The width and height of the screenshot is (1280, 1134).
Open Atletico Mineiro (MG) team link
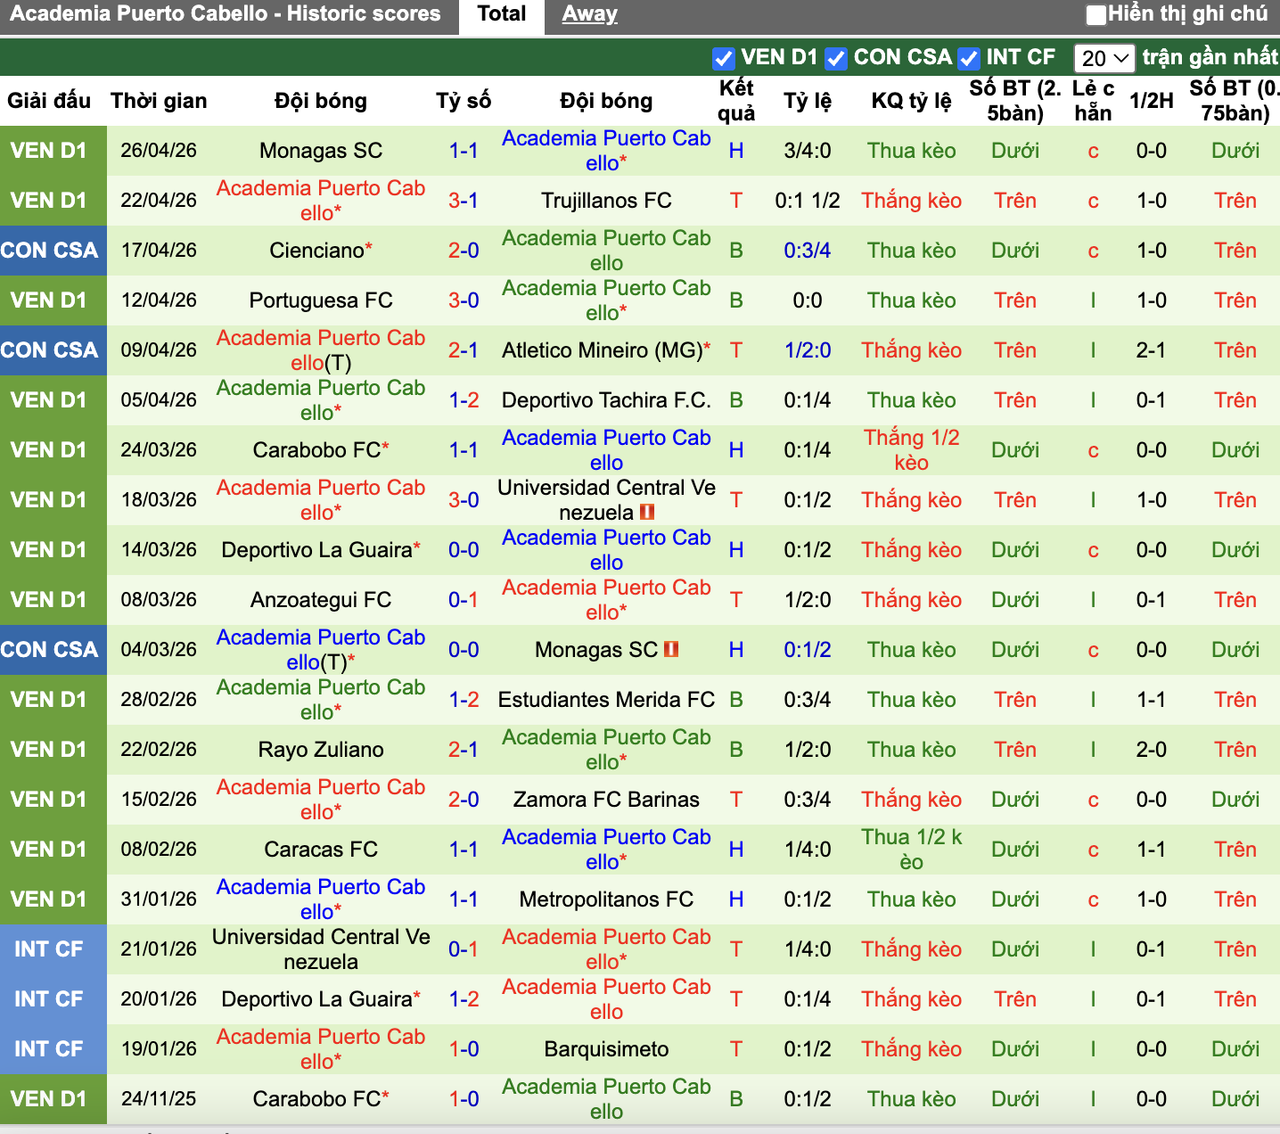[x=603, y=351]
